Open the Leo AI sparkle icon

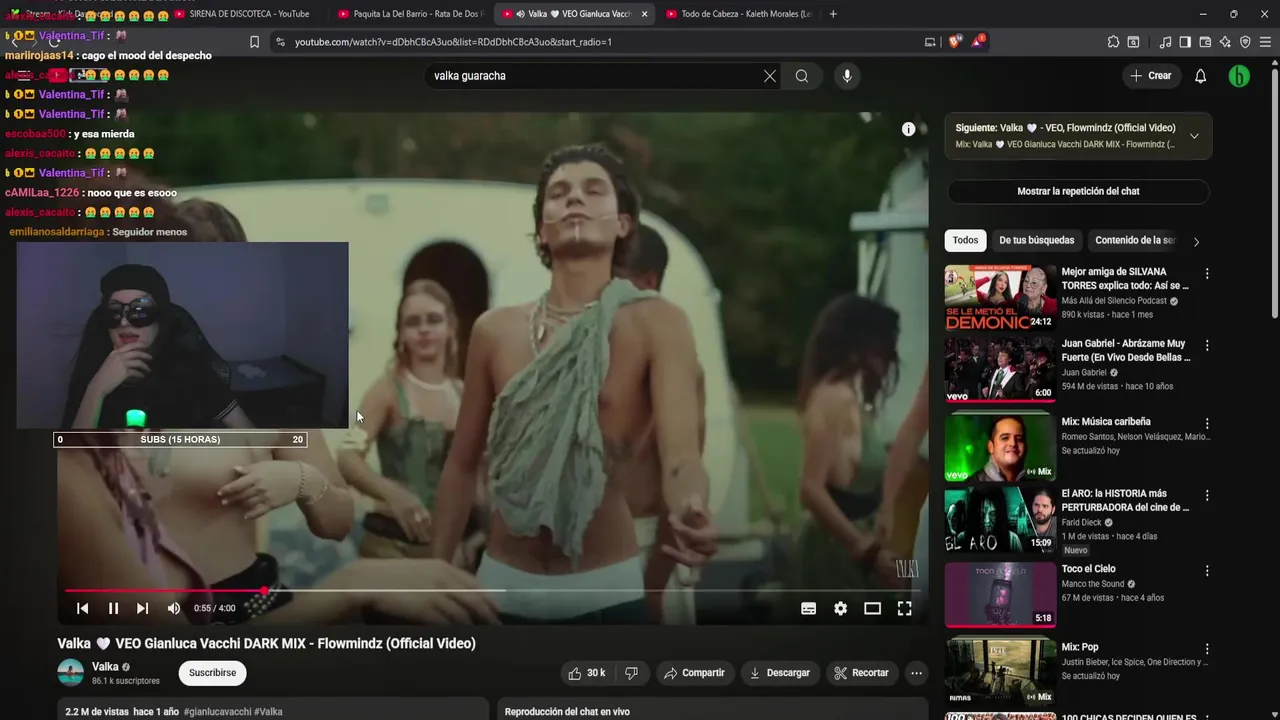click(x=1225, y=42)
